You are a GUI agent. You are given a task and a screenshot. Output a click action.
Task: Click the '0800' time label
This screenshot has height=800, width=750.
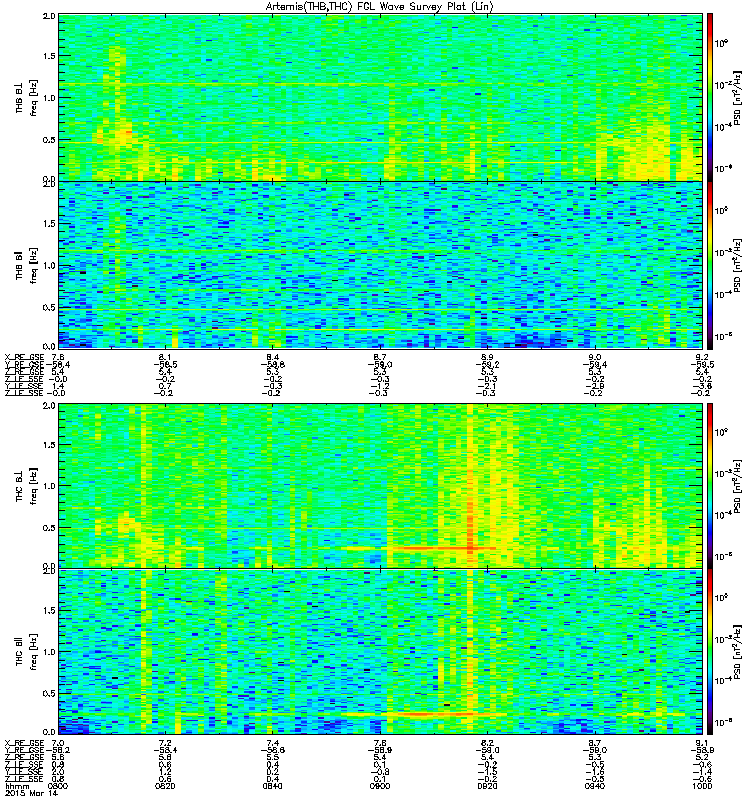(57, 786)
